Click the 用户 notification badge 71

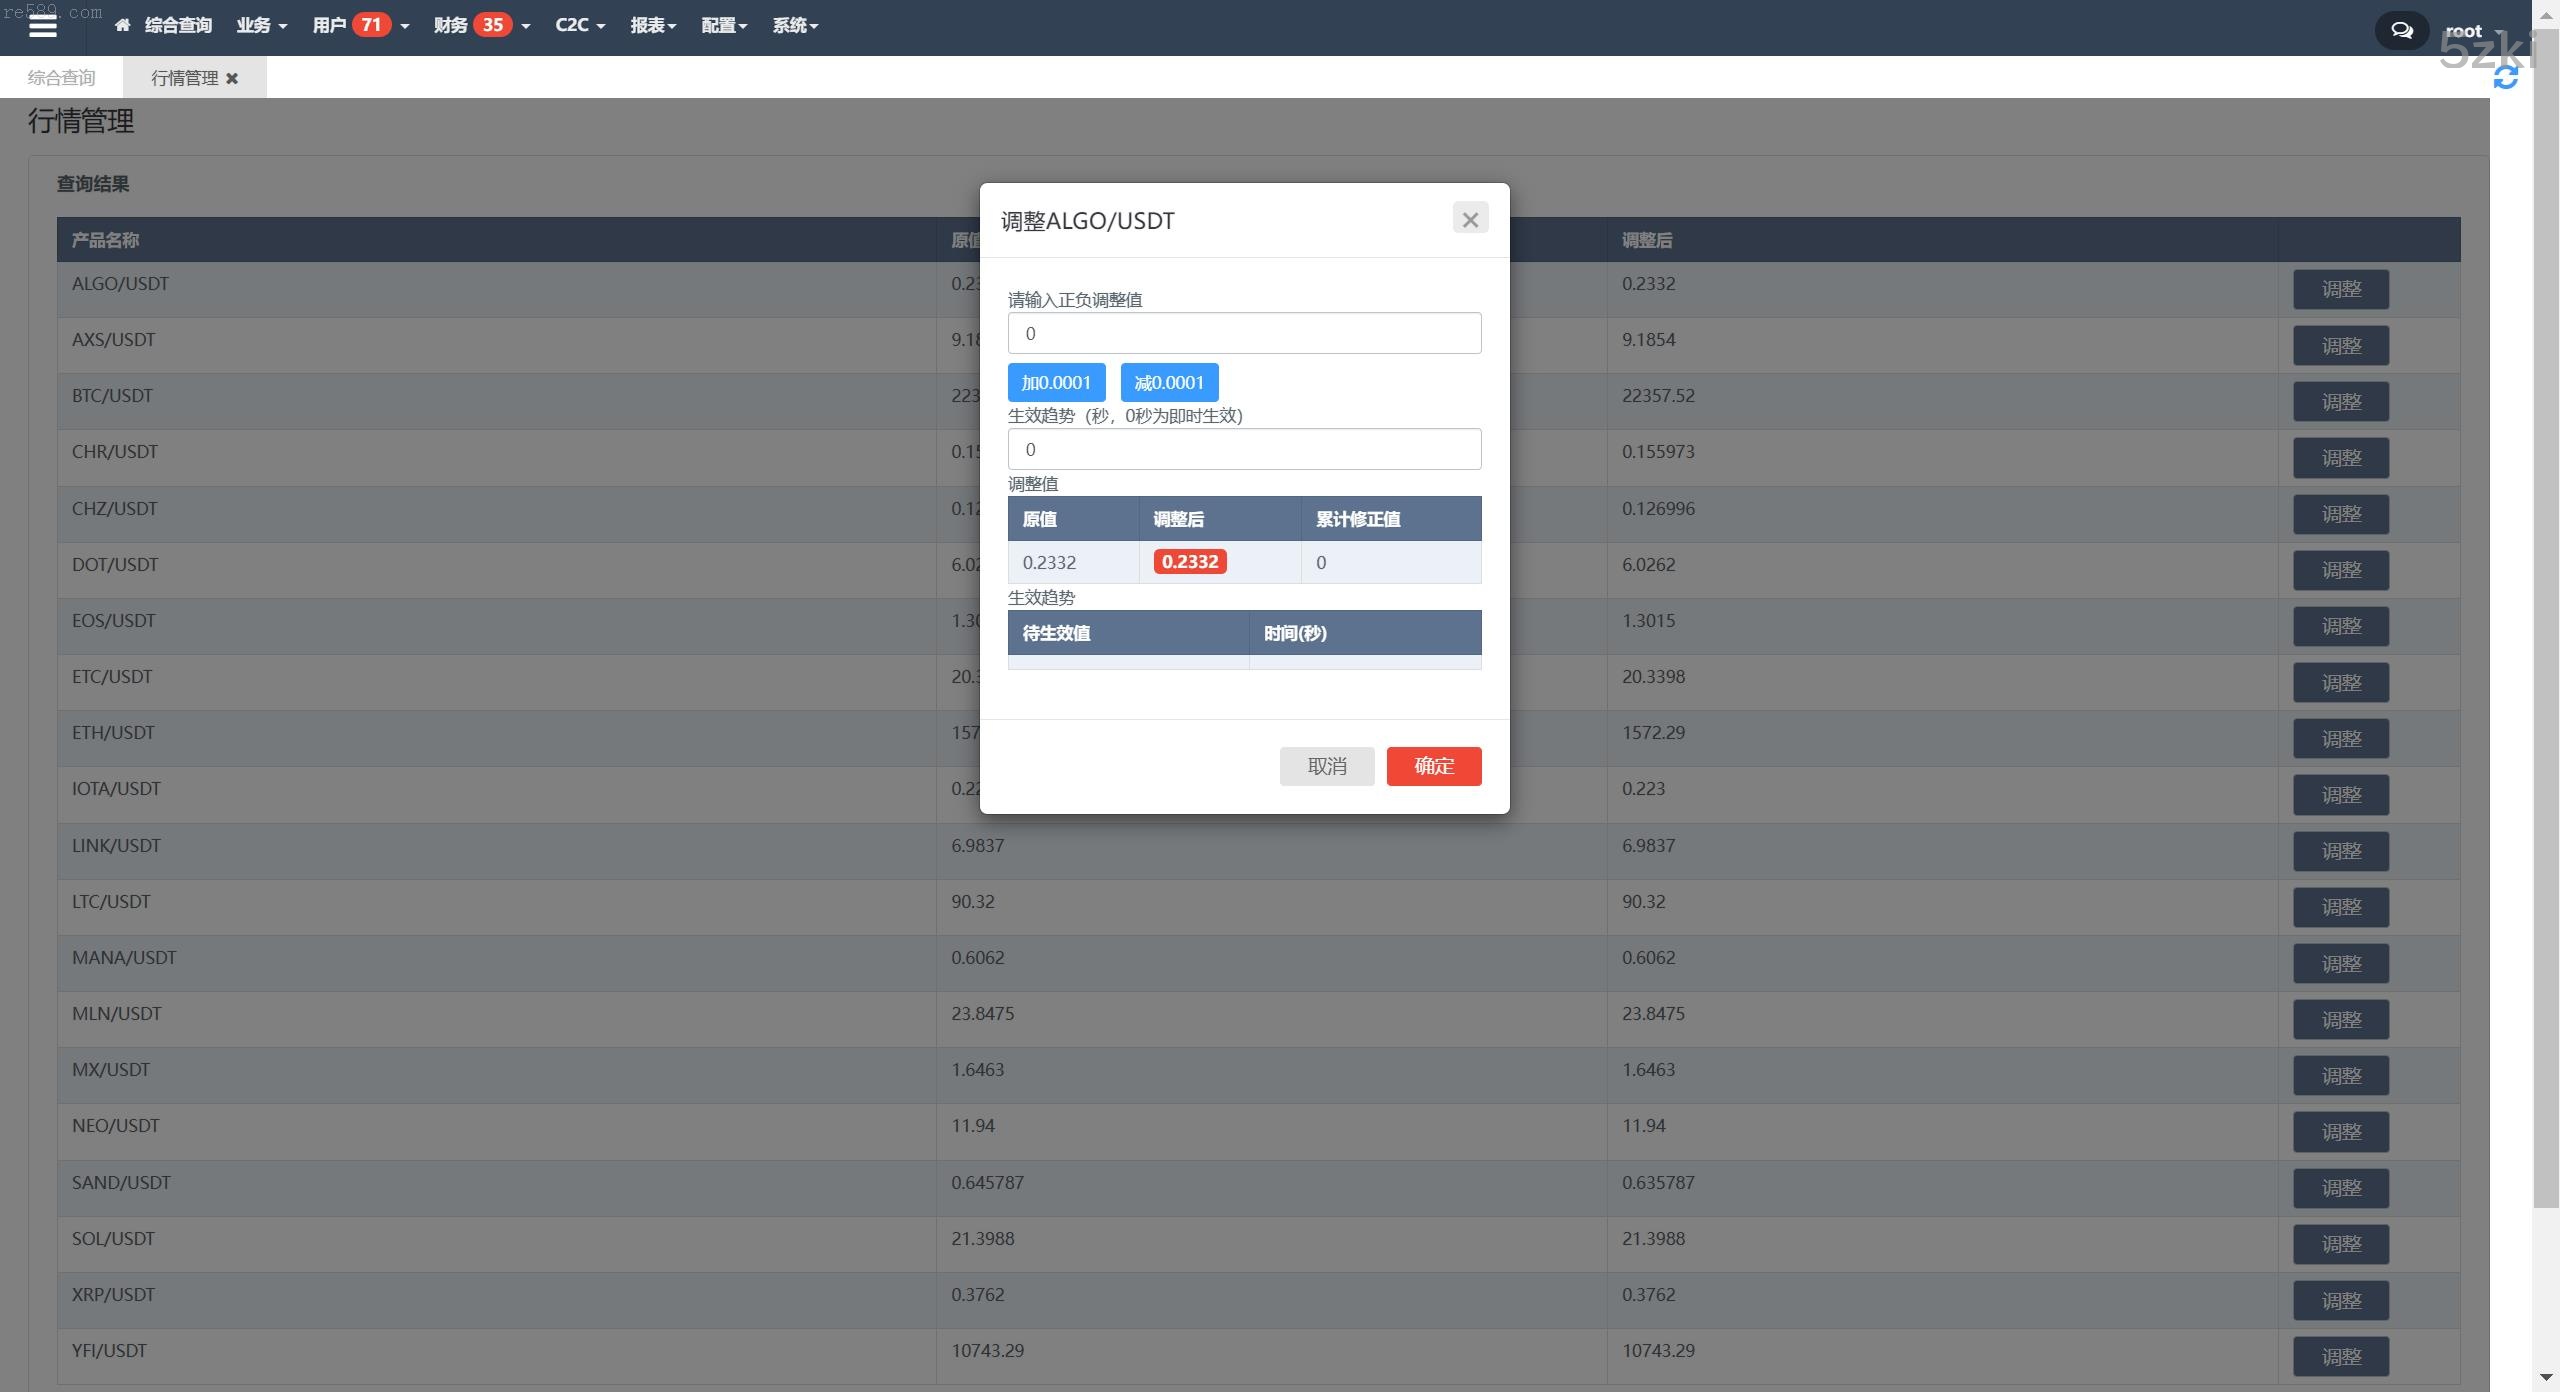point(371,25)
